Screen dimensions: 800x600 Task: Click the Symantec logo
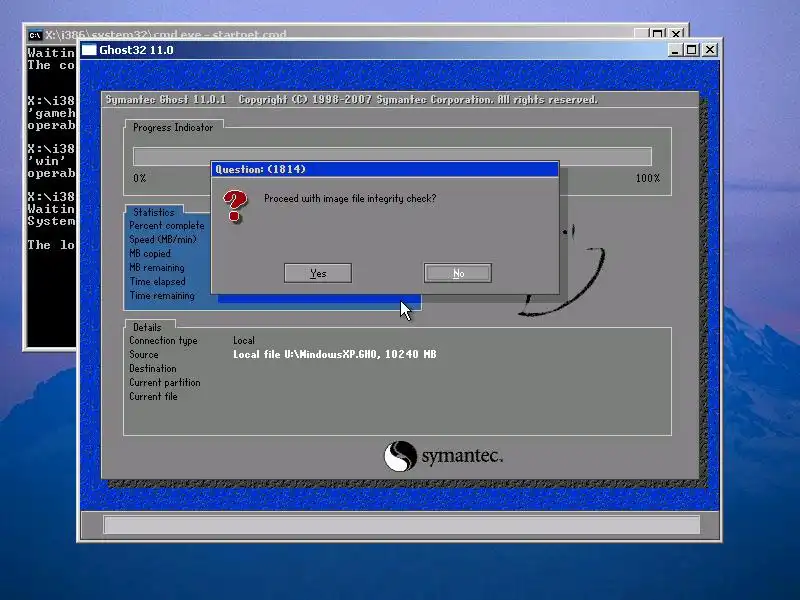pos(443,456)
